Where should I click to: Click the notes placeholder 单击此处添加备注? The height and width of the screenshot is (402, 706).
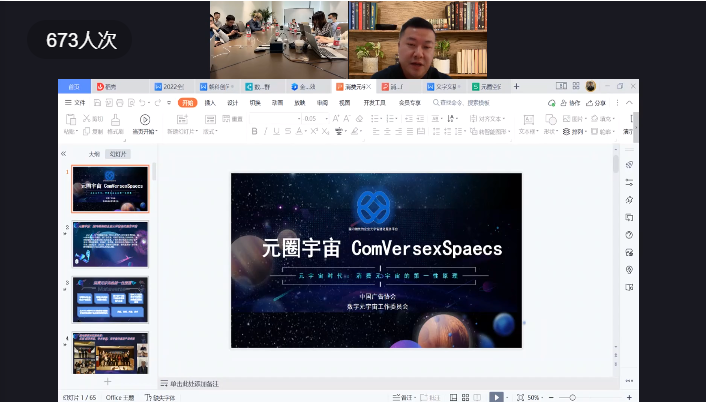pyautogui.click(x=194, y=384)
